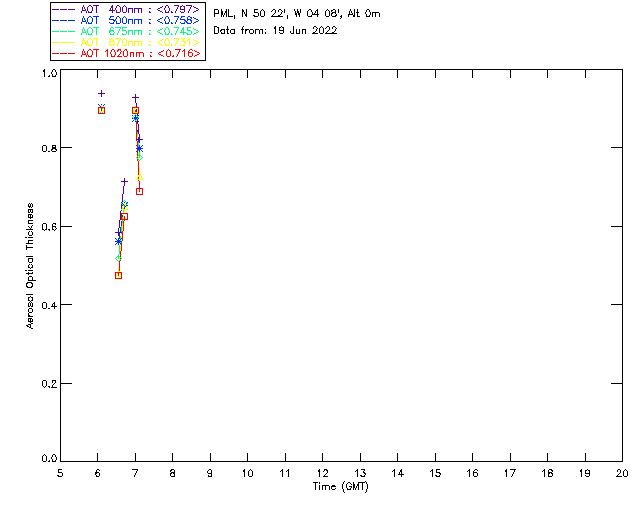
Task: Click the x-axis label 6
Action: click(98, 473)
